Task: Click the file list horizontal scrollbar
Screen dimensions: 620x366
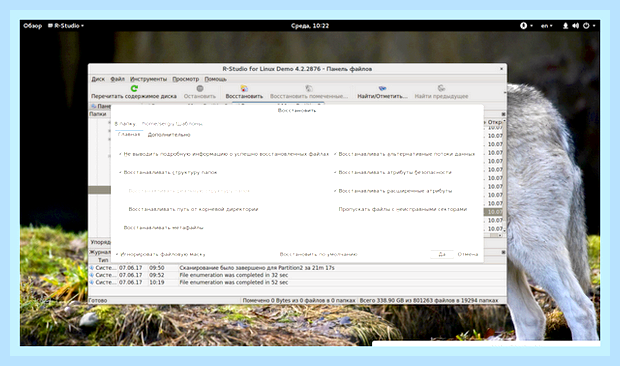Action: tap(493, 235)
